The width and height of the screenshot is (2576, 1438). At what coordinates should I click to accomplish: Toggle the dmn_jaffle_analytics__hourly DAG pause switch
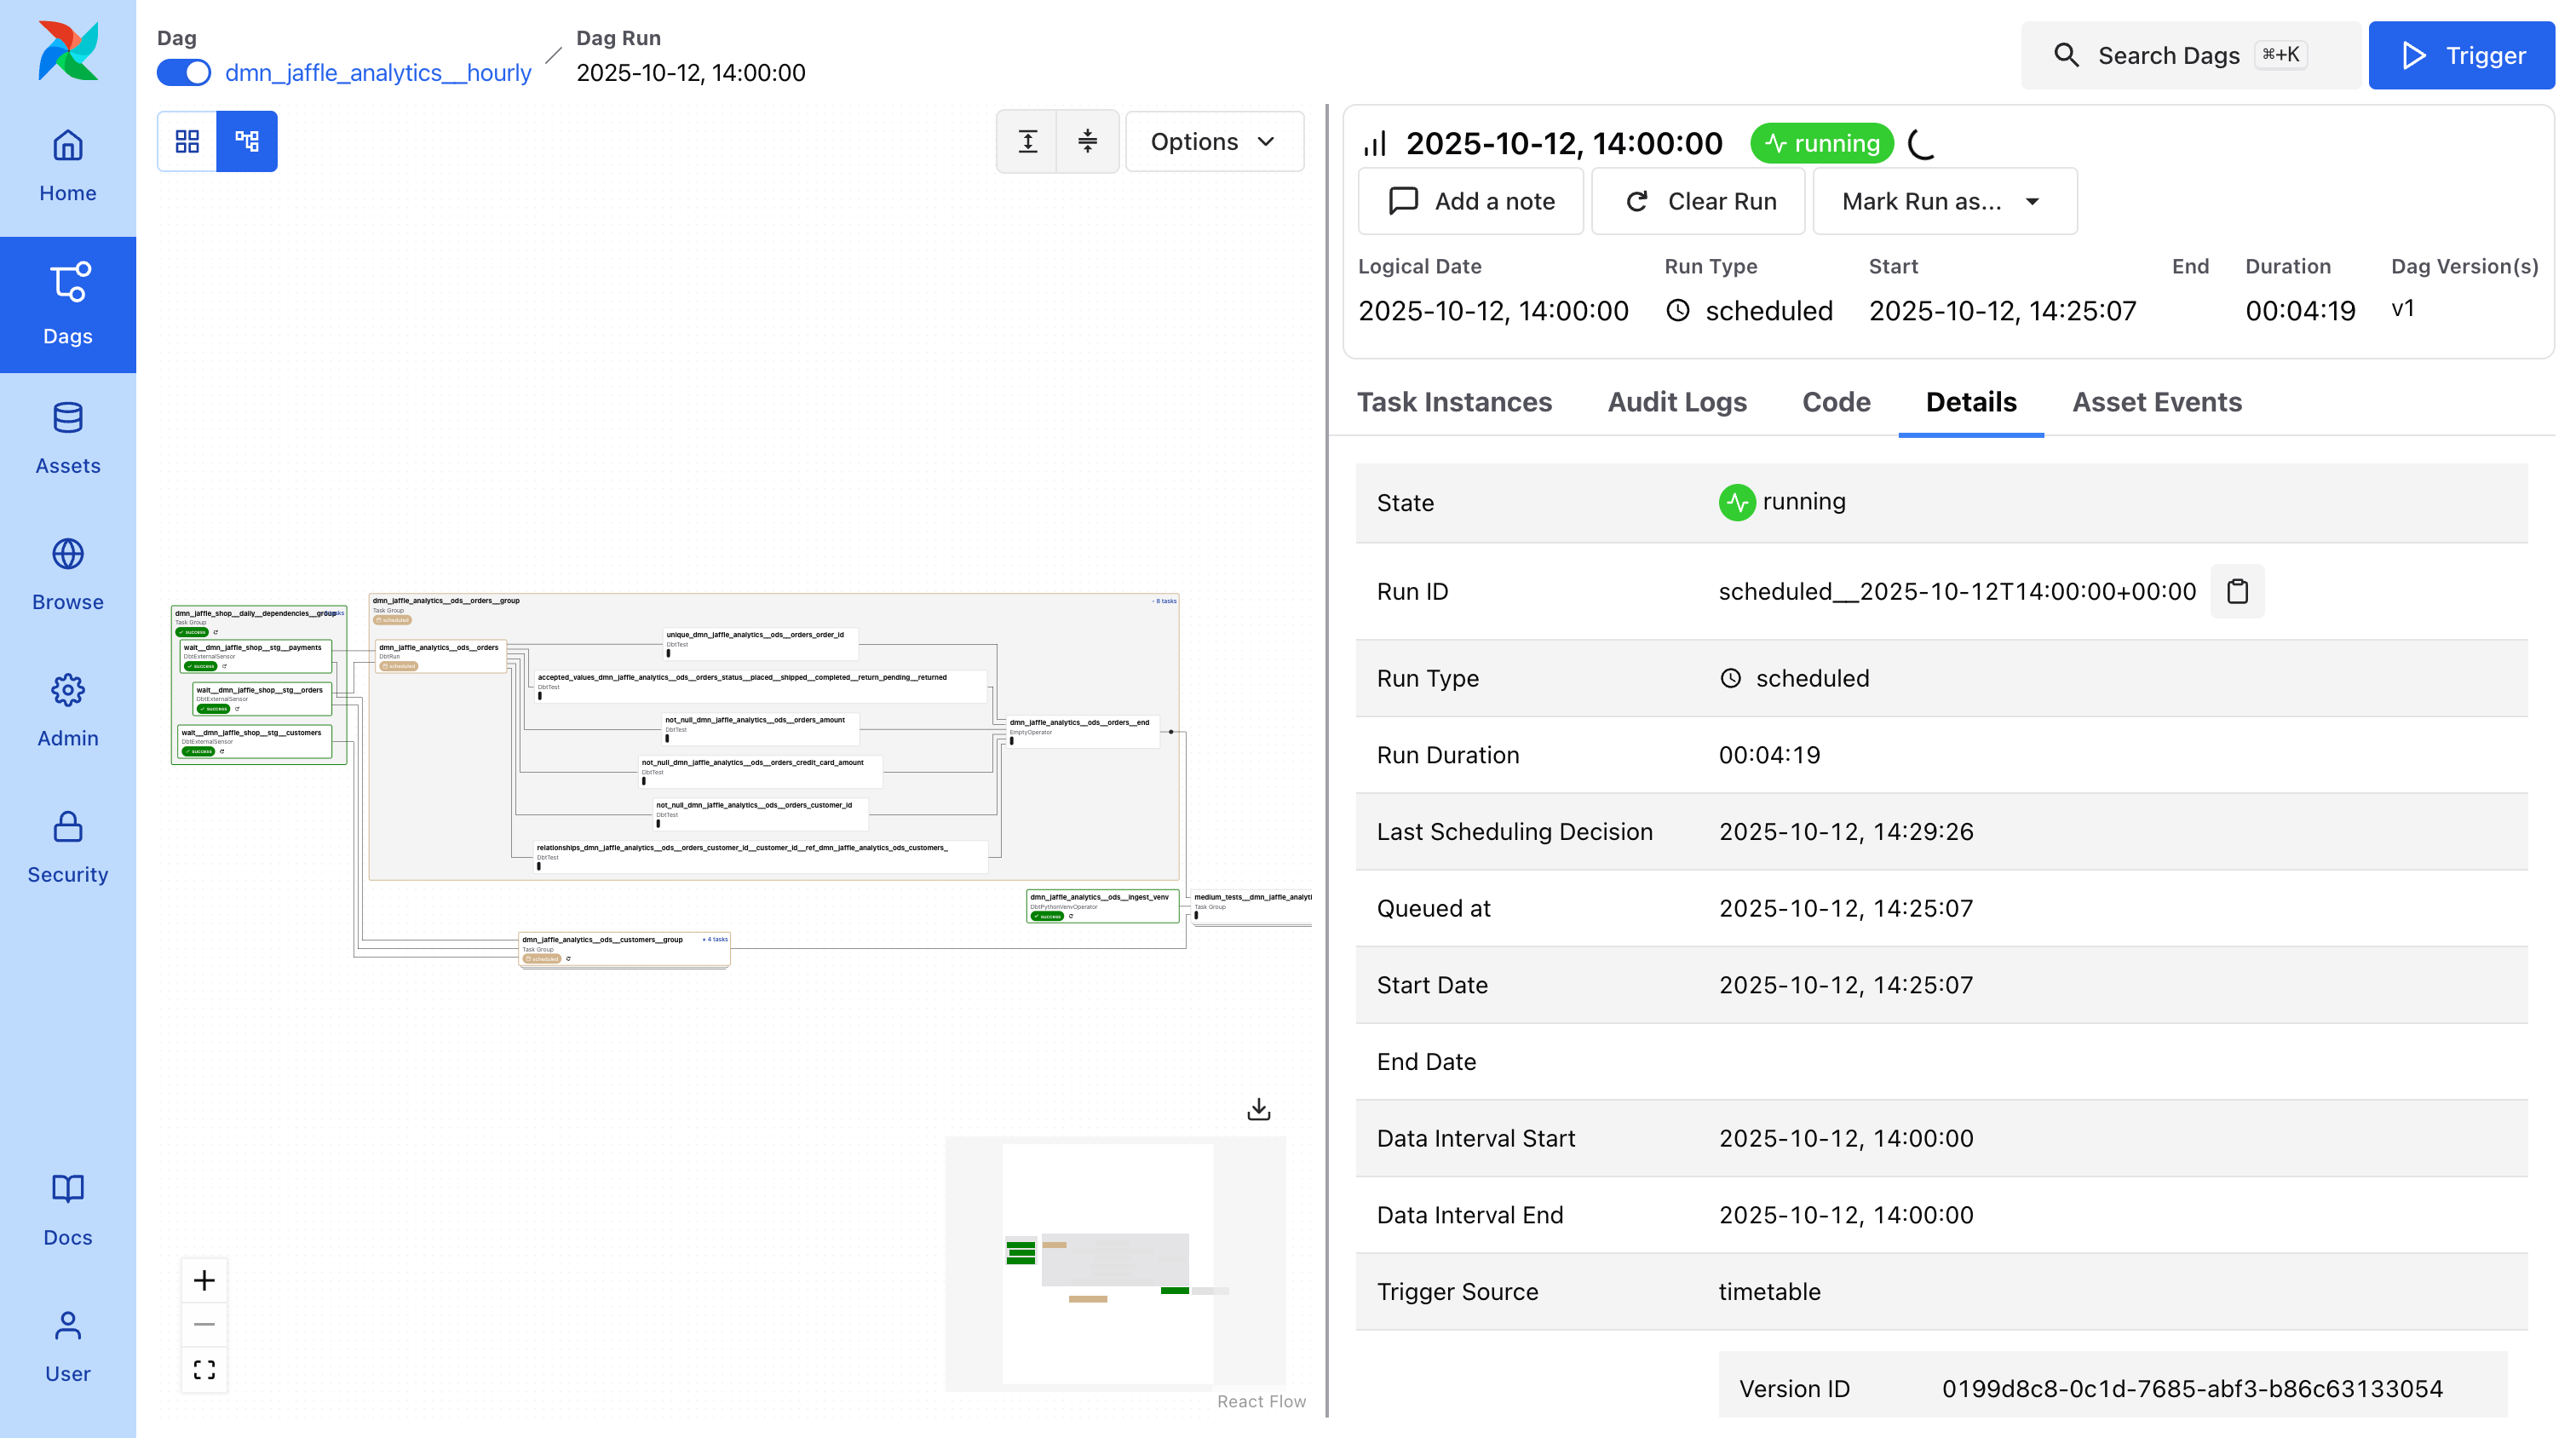pyautogui.click(x=184, y=73)
